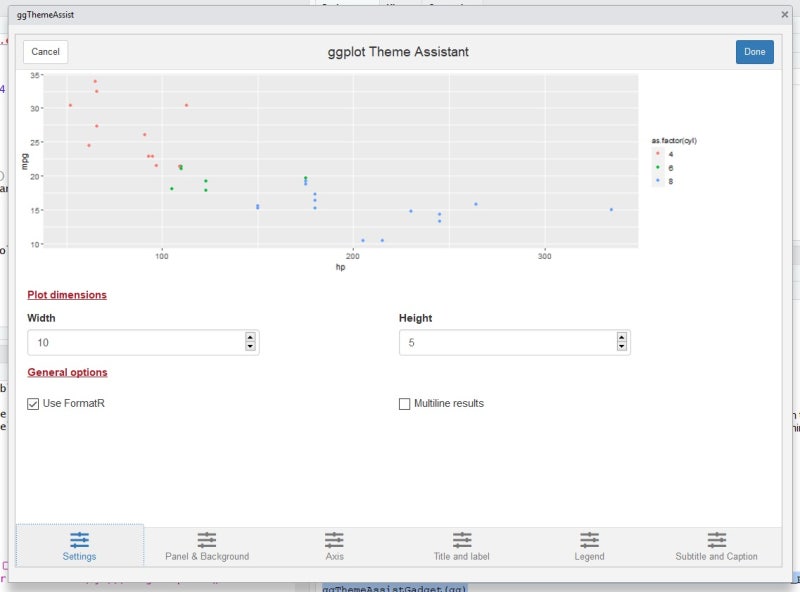
Task: Click the y-axis tick label 35
Action: pyautogui.click(x=35, y=75)
